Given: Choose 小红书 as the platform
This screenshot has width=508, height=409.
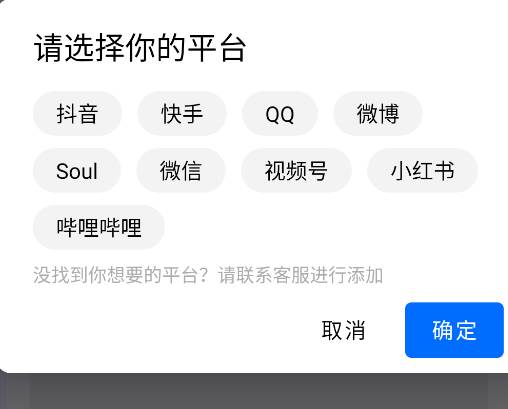Looking at the screenshot, I should click(422, 171).
